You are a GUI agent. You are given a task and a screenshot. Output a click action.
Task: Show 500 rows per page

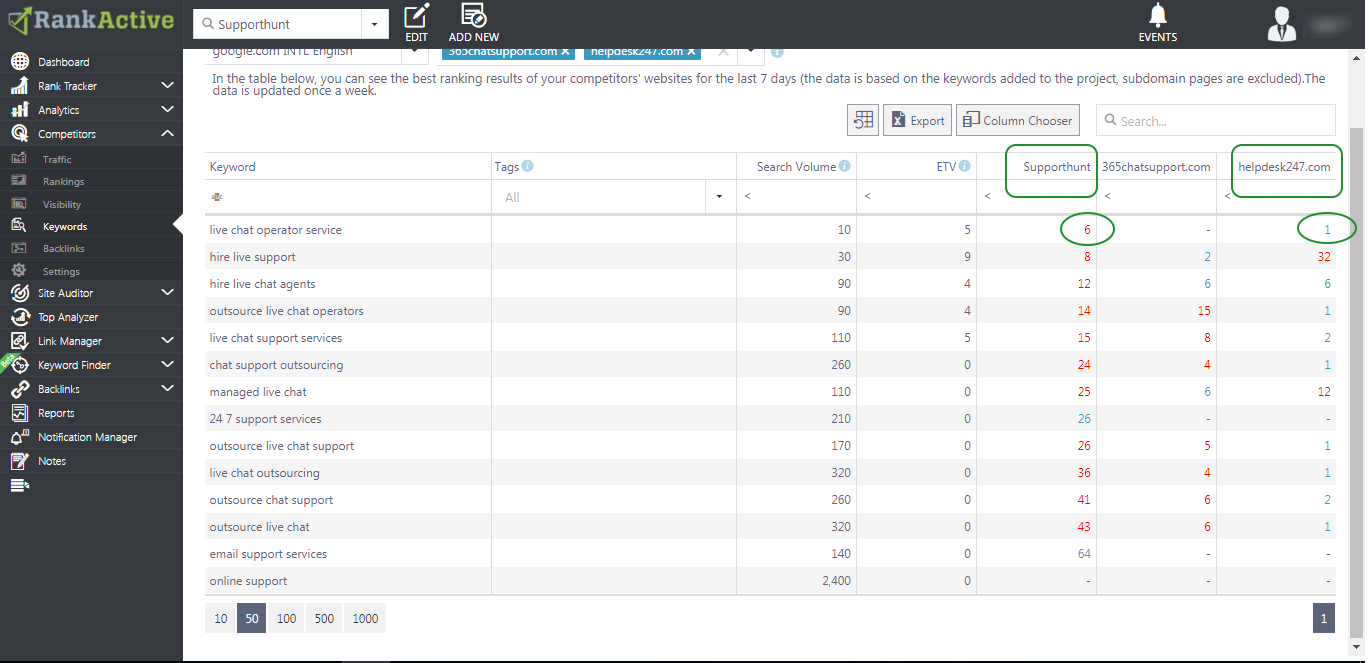click(x=324, y=618)
